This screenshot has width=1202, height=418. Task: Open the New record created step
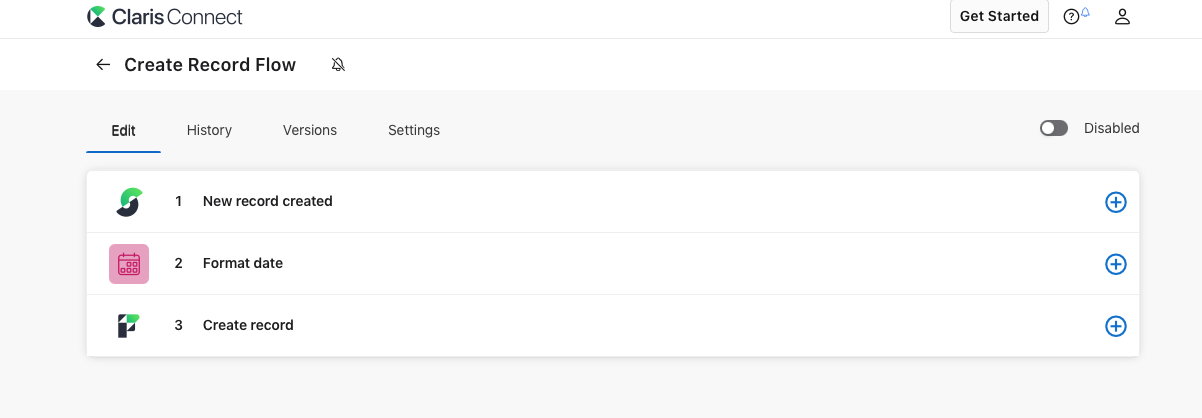(267, 201)
